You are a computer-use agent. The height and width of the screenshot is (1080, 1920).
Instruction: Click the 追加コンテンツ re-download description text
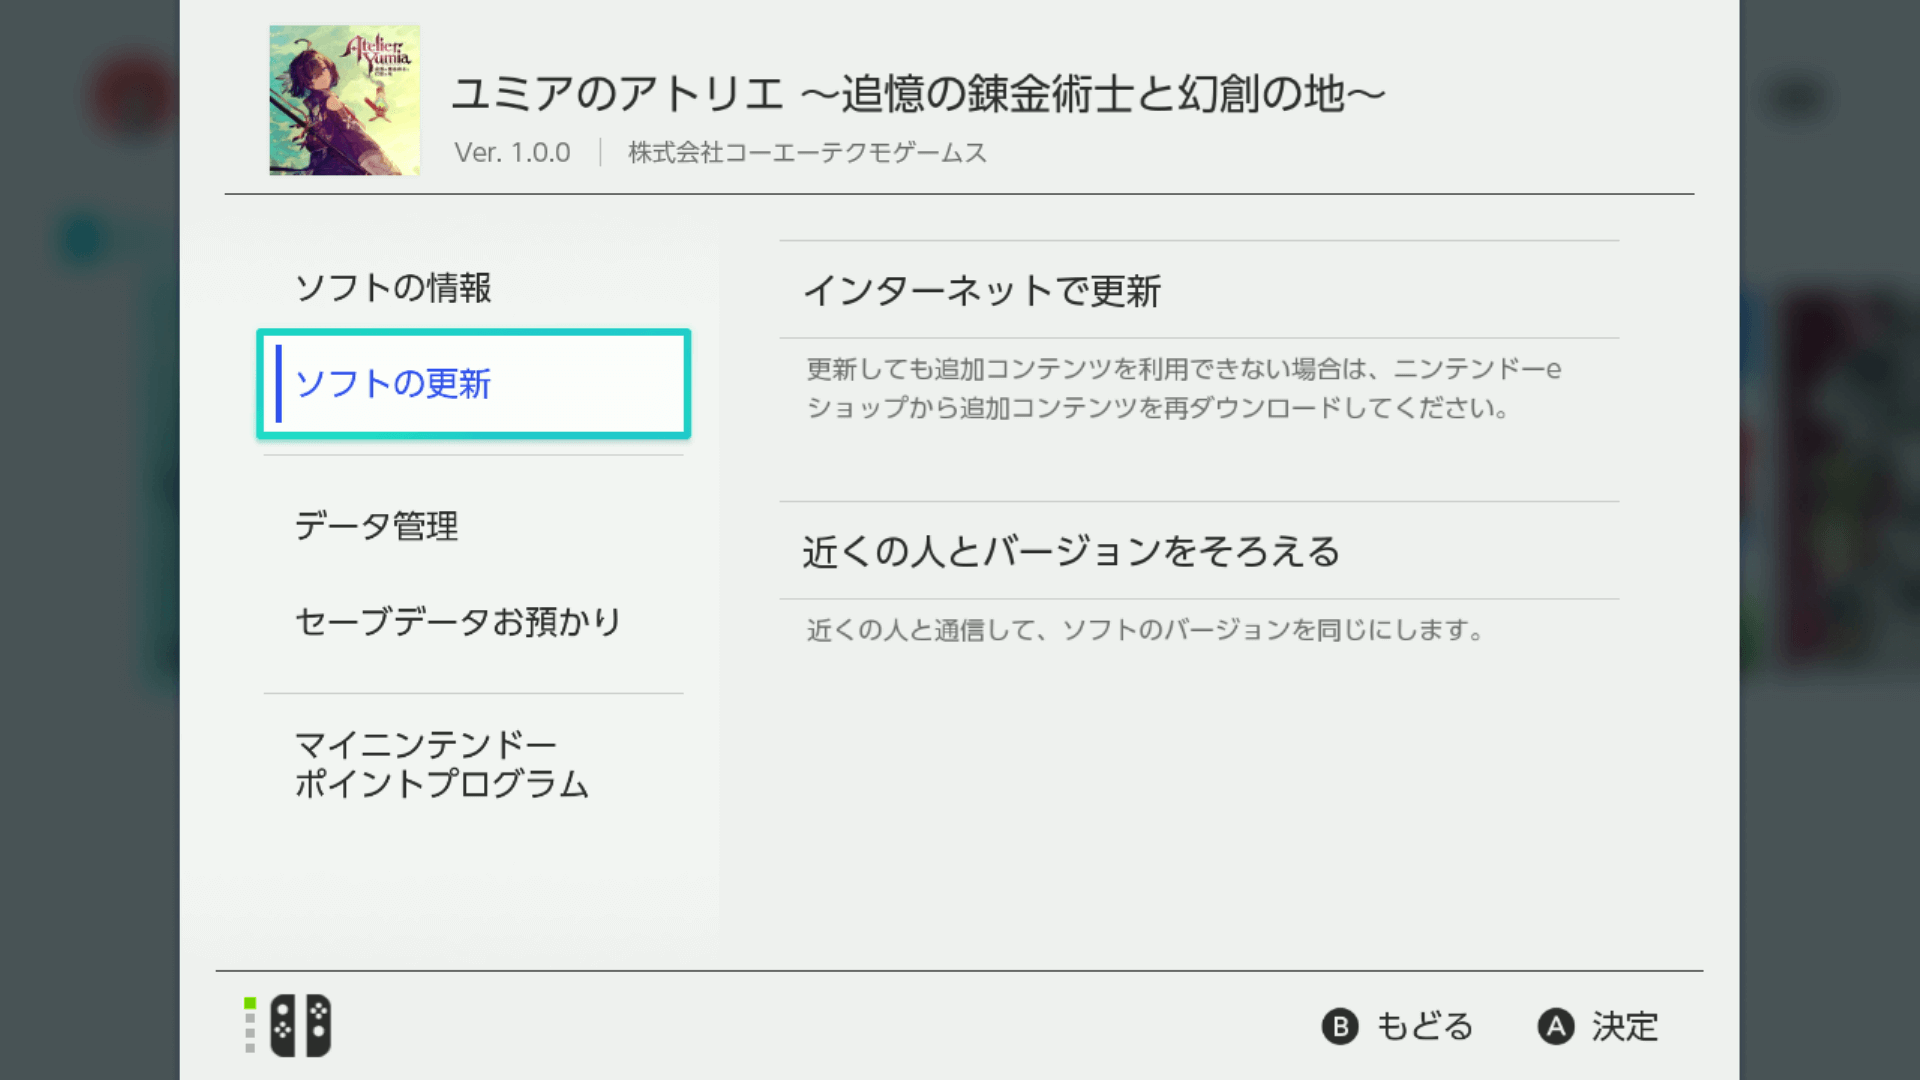tap(1183, 389)
